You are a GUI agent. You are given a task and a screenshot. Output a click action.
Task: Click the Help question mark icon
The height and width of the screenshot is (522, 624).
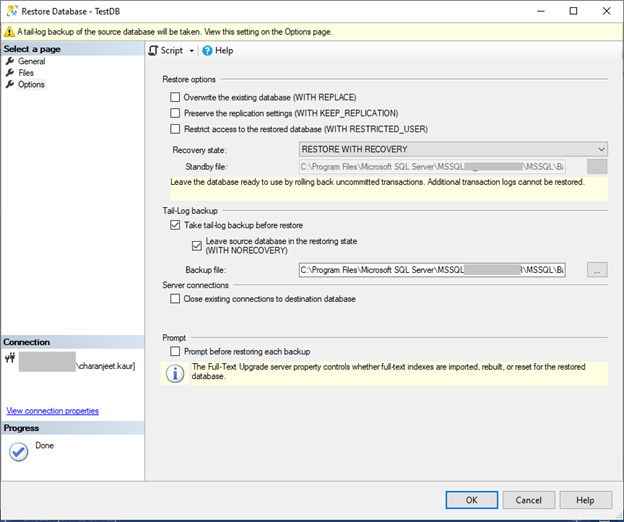point(207,50)
